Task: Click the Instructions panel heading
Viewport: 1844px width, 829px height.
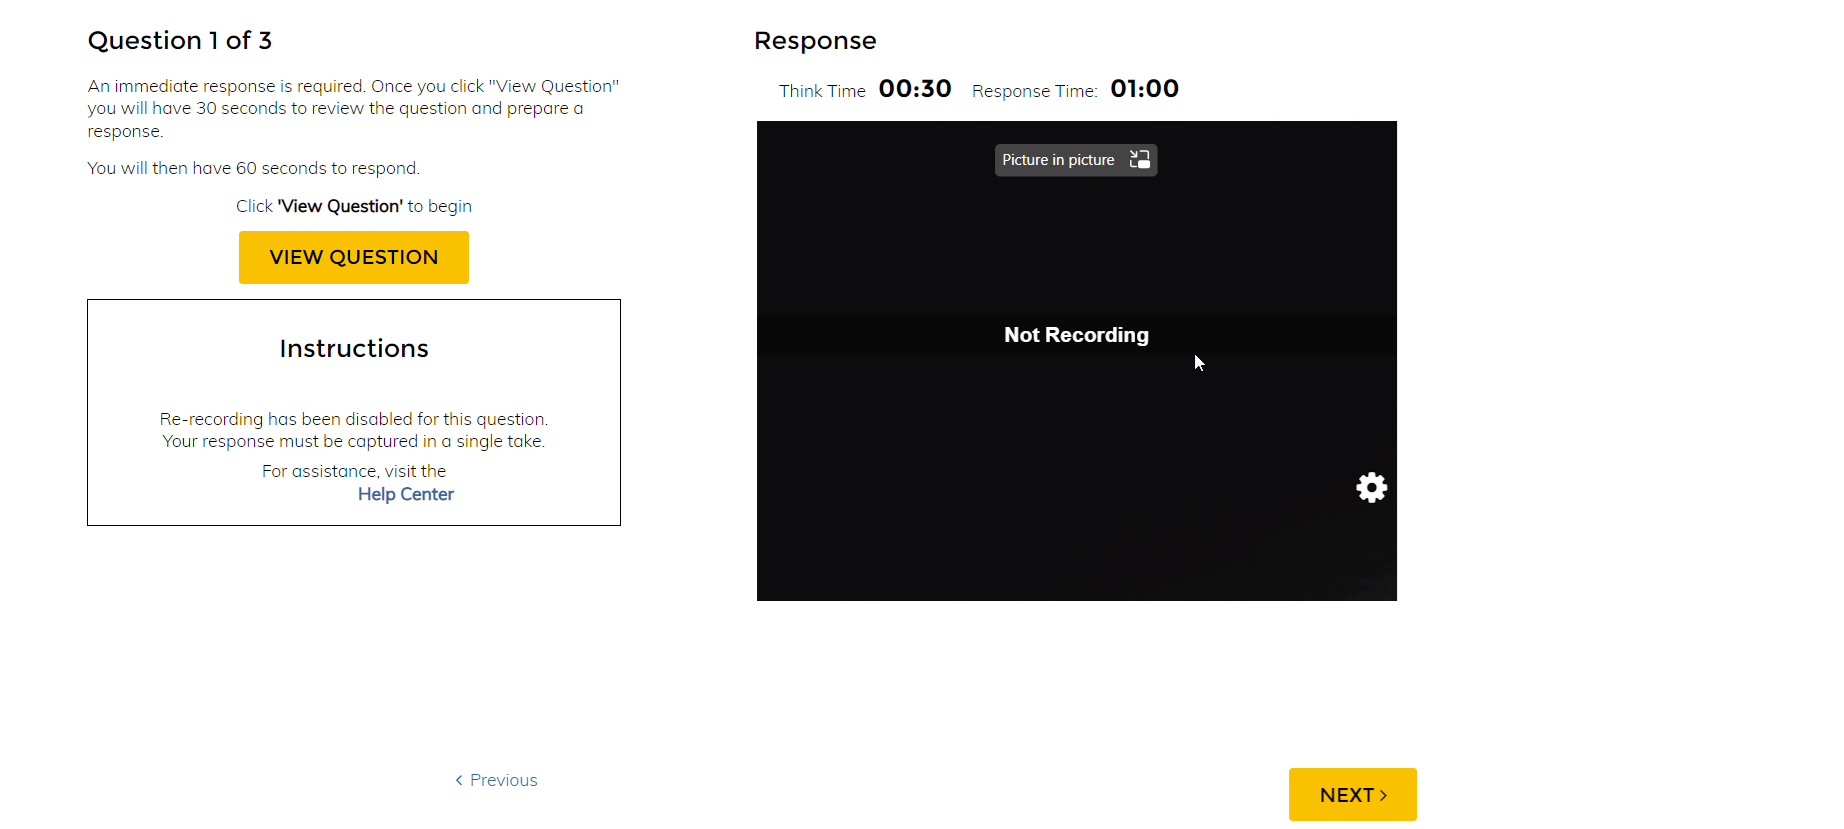Action: pos(354,348)
